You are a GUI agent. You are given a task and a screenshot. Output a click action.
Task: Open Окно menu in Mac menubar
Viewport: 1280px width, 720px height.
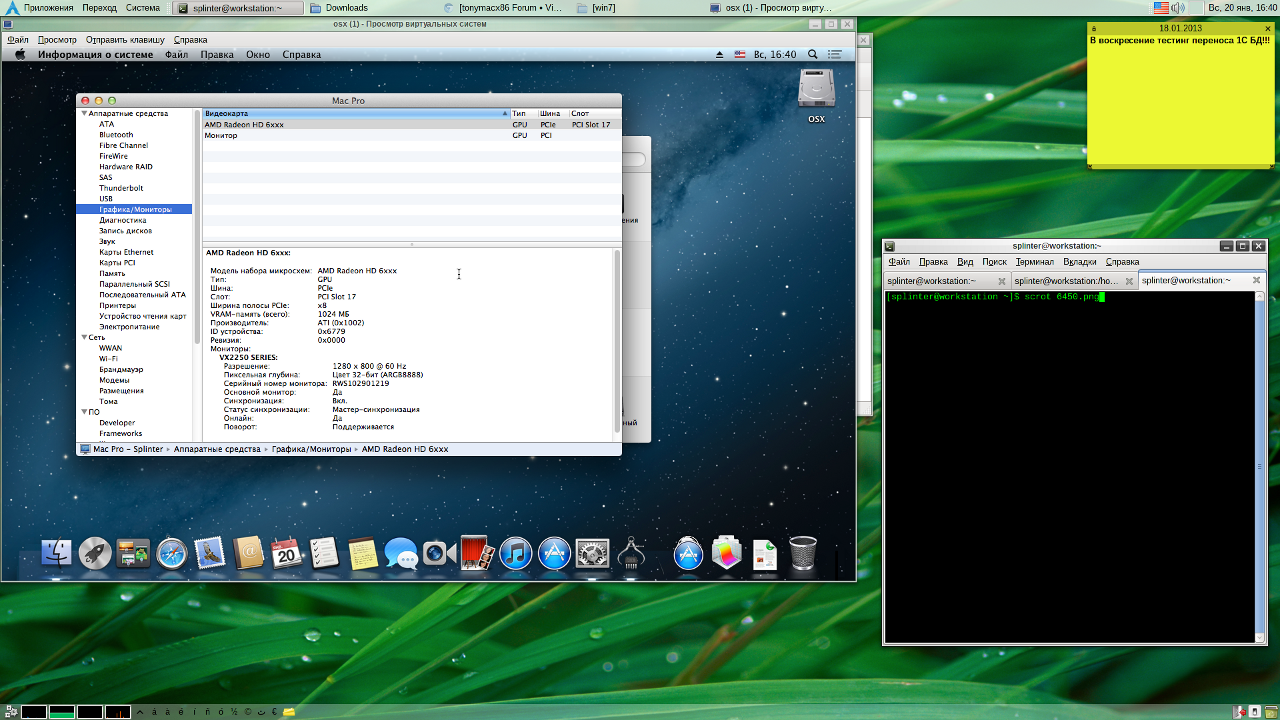258,55
